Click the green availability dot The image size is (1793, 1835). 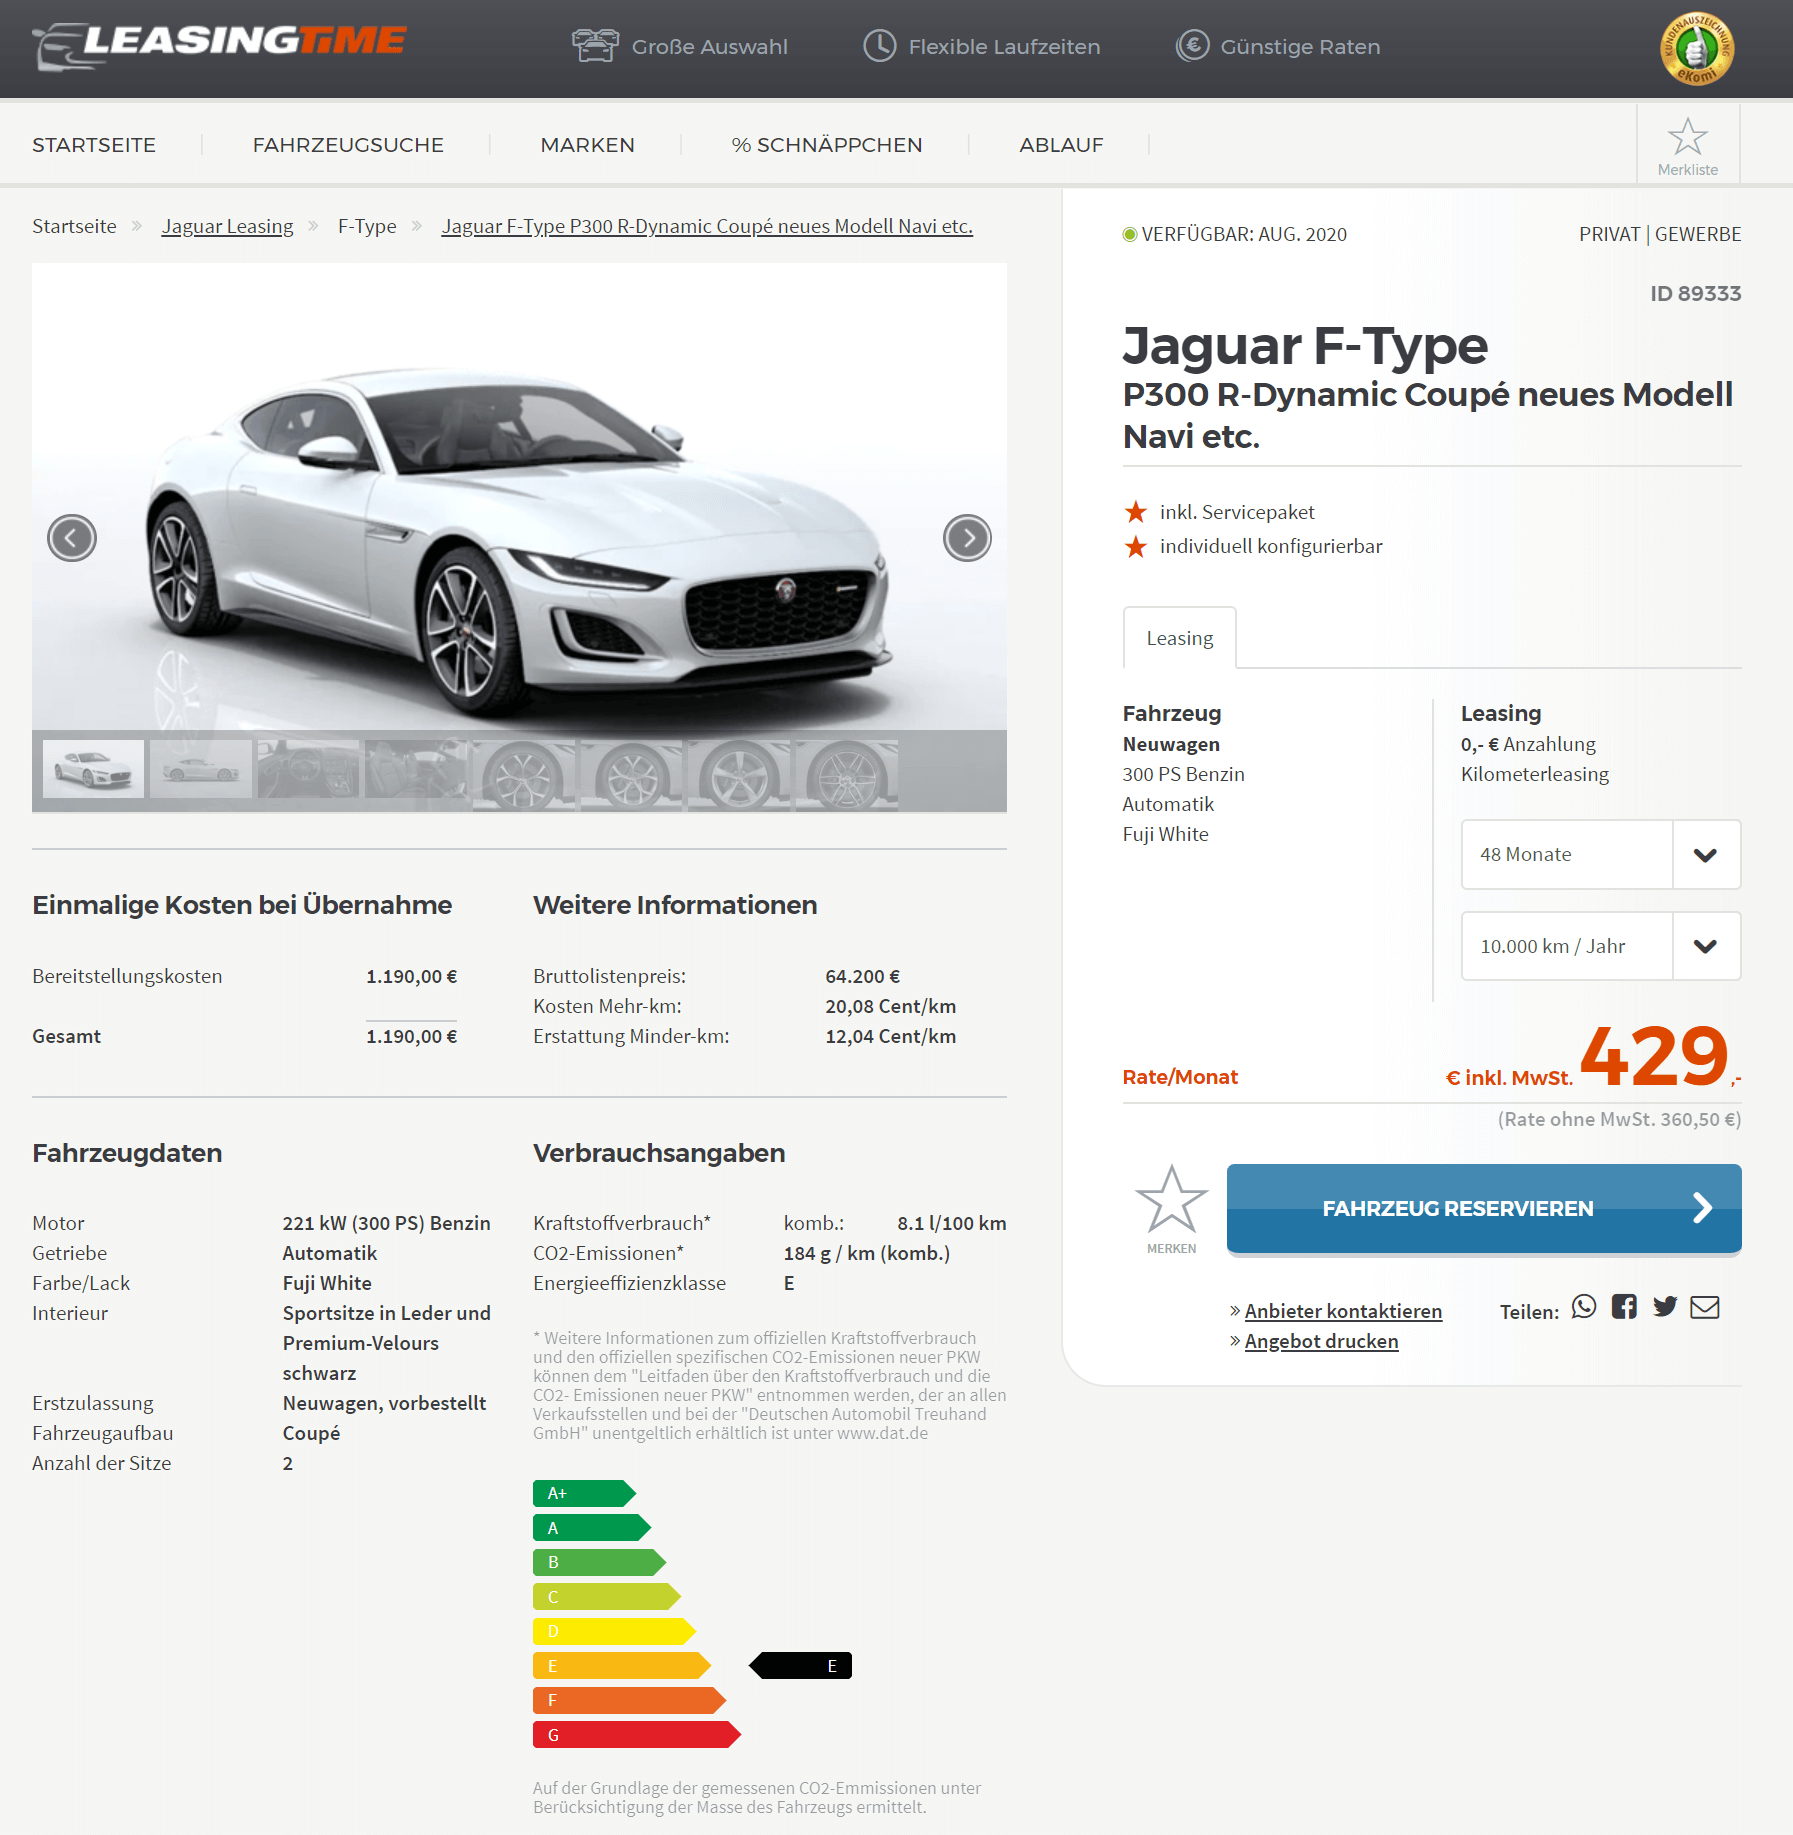pyautogui.click(x=1130, y=234)
